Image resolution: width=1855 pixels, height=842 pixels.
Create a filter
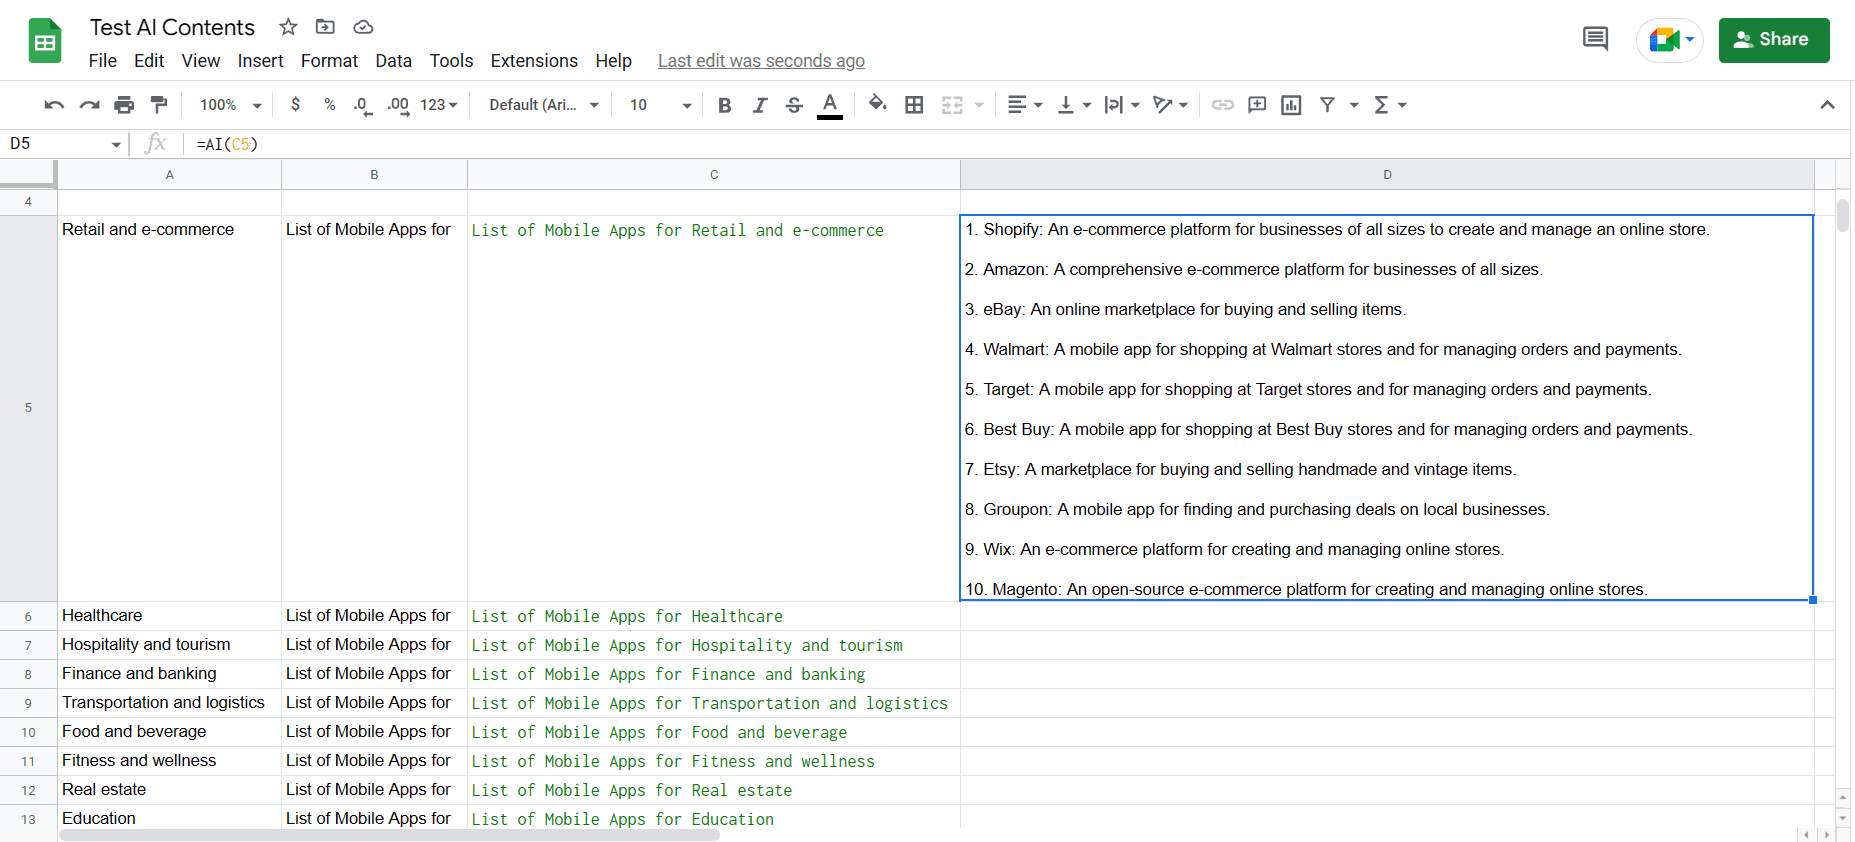coord(1327,105)
